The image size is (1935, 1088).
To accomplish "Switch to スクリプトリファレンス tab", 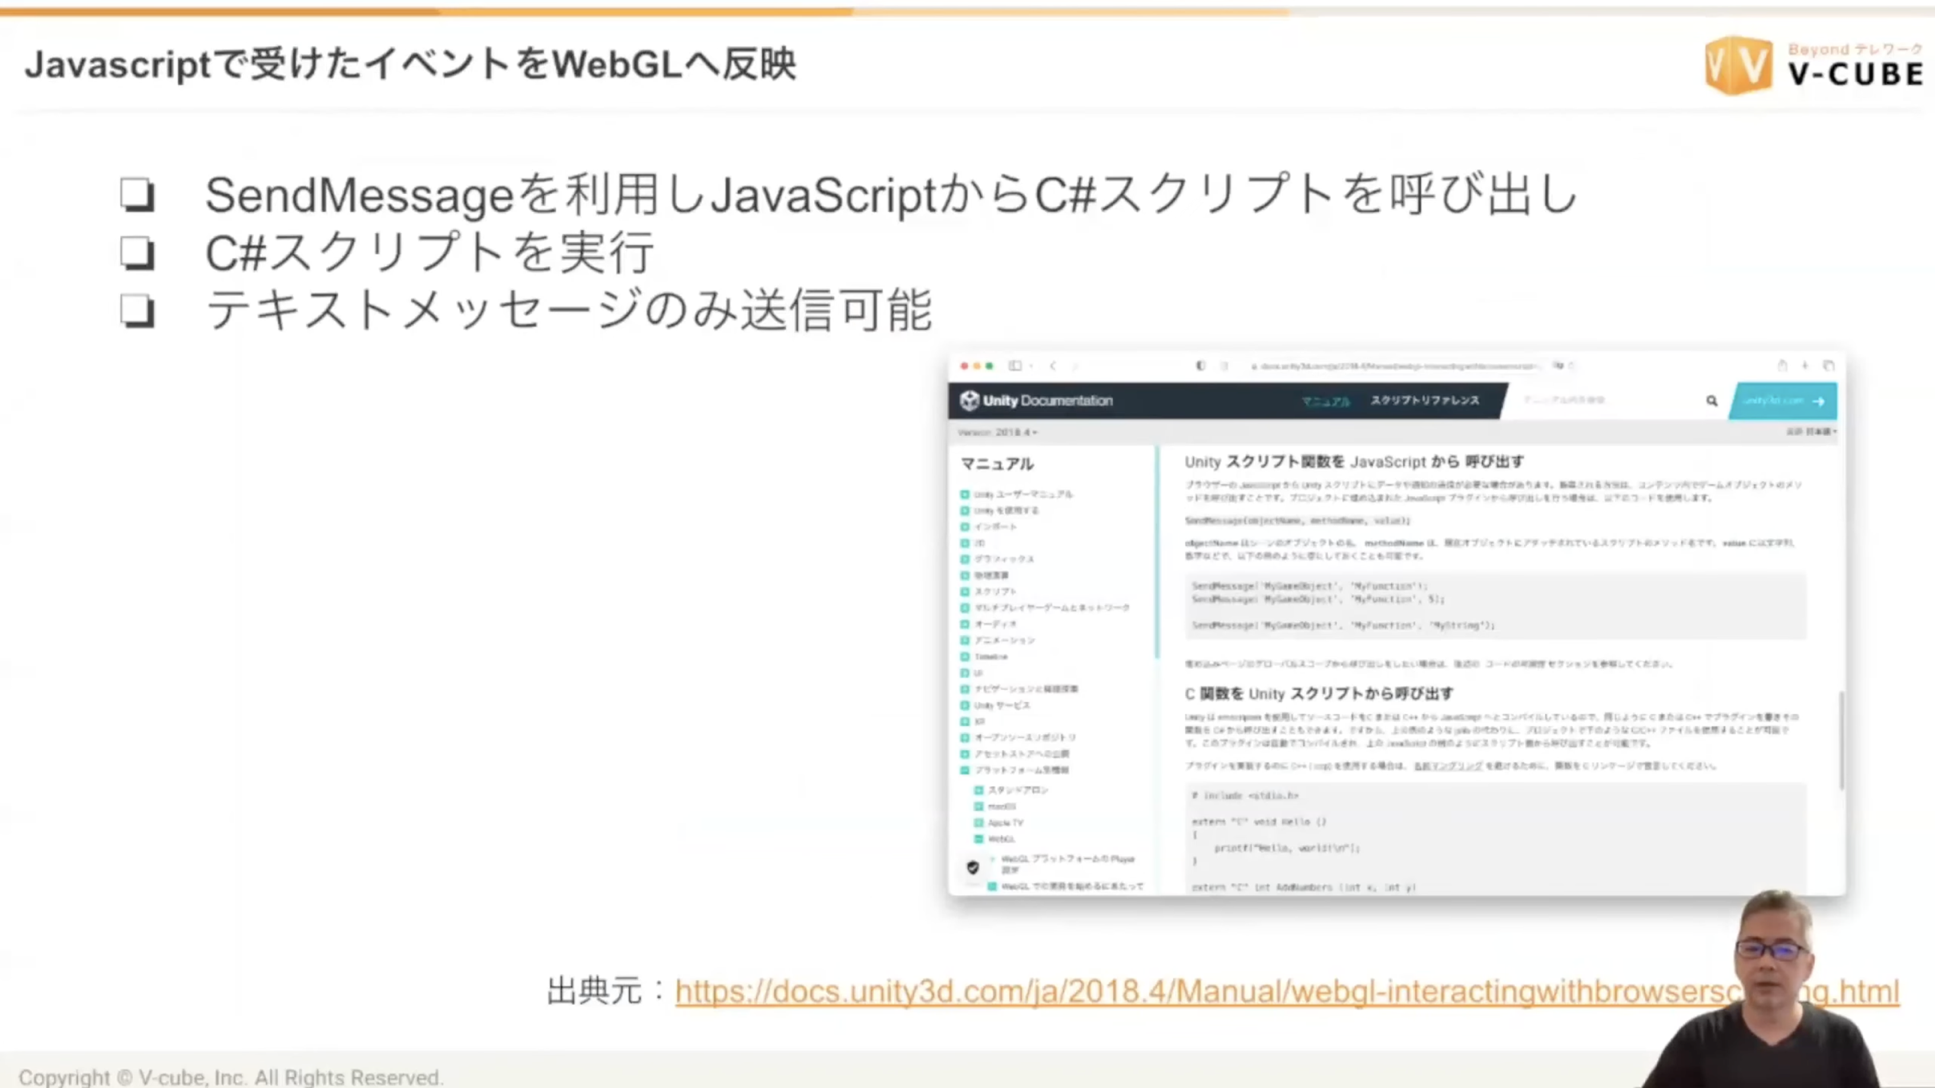I will coord(1424,400).
